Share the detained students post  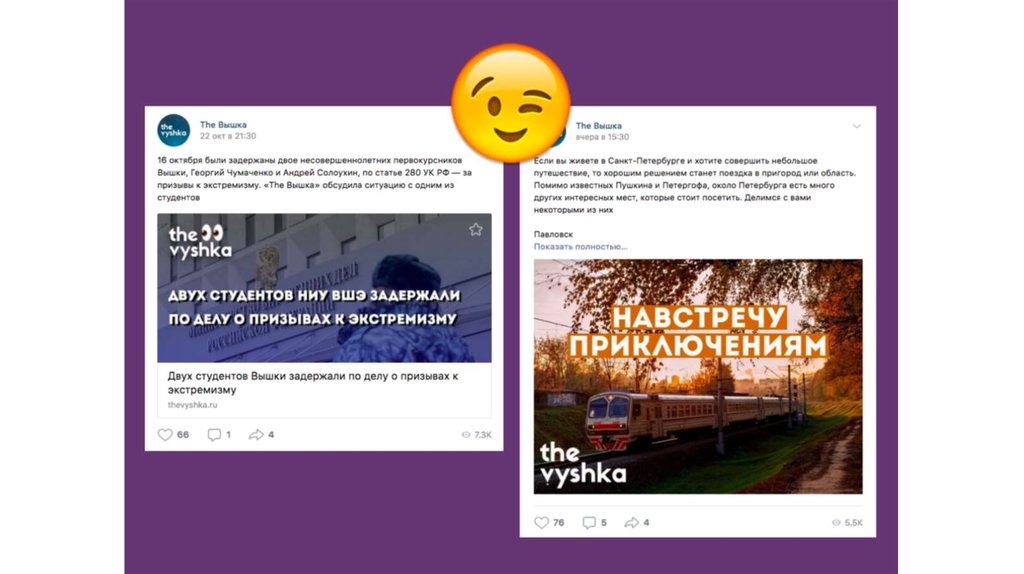[x=261, y=434]
